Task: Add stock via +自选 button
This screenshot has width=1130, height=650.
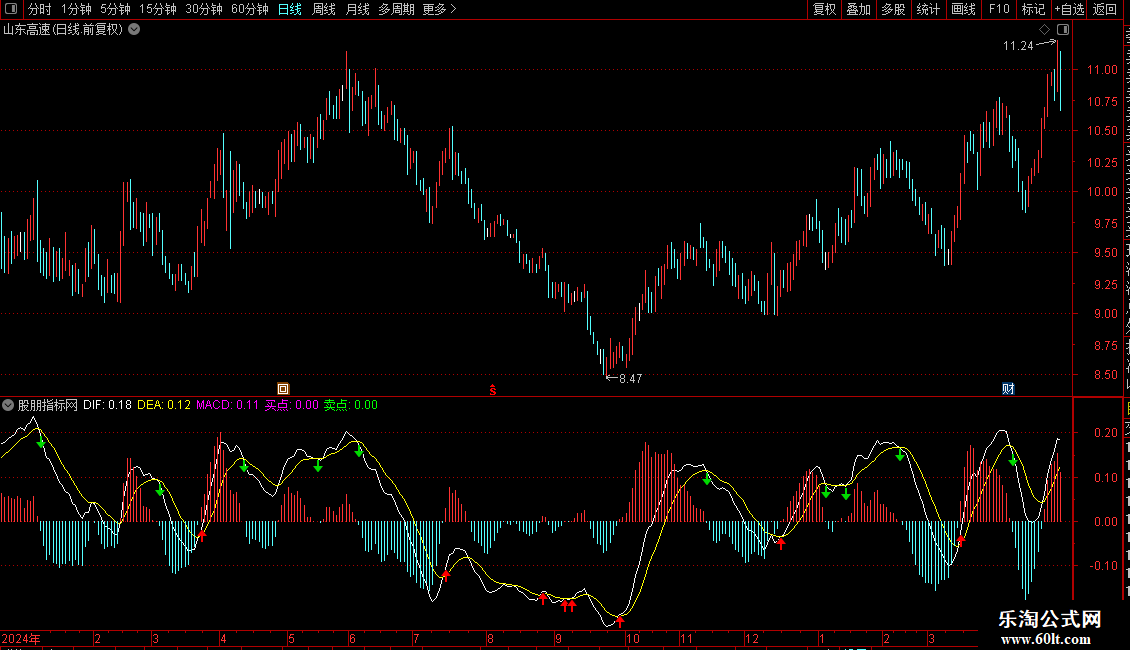Action: tap(1069, 9)
